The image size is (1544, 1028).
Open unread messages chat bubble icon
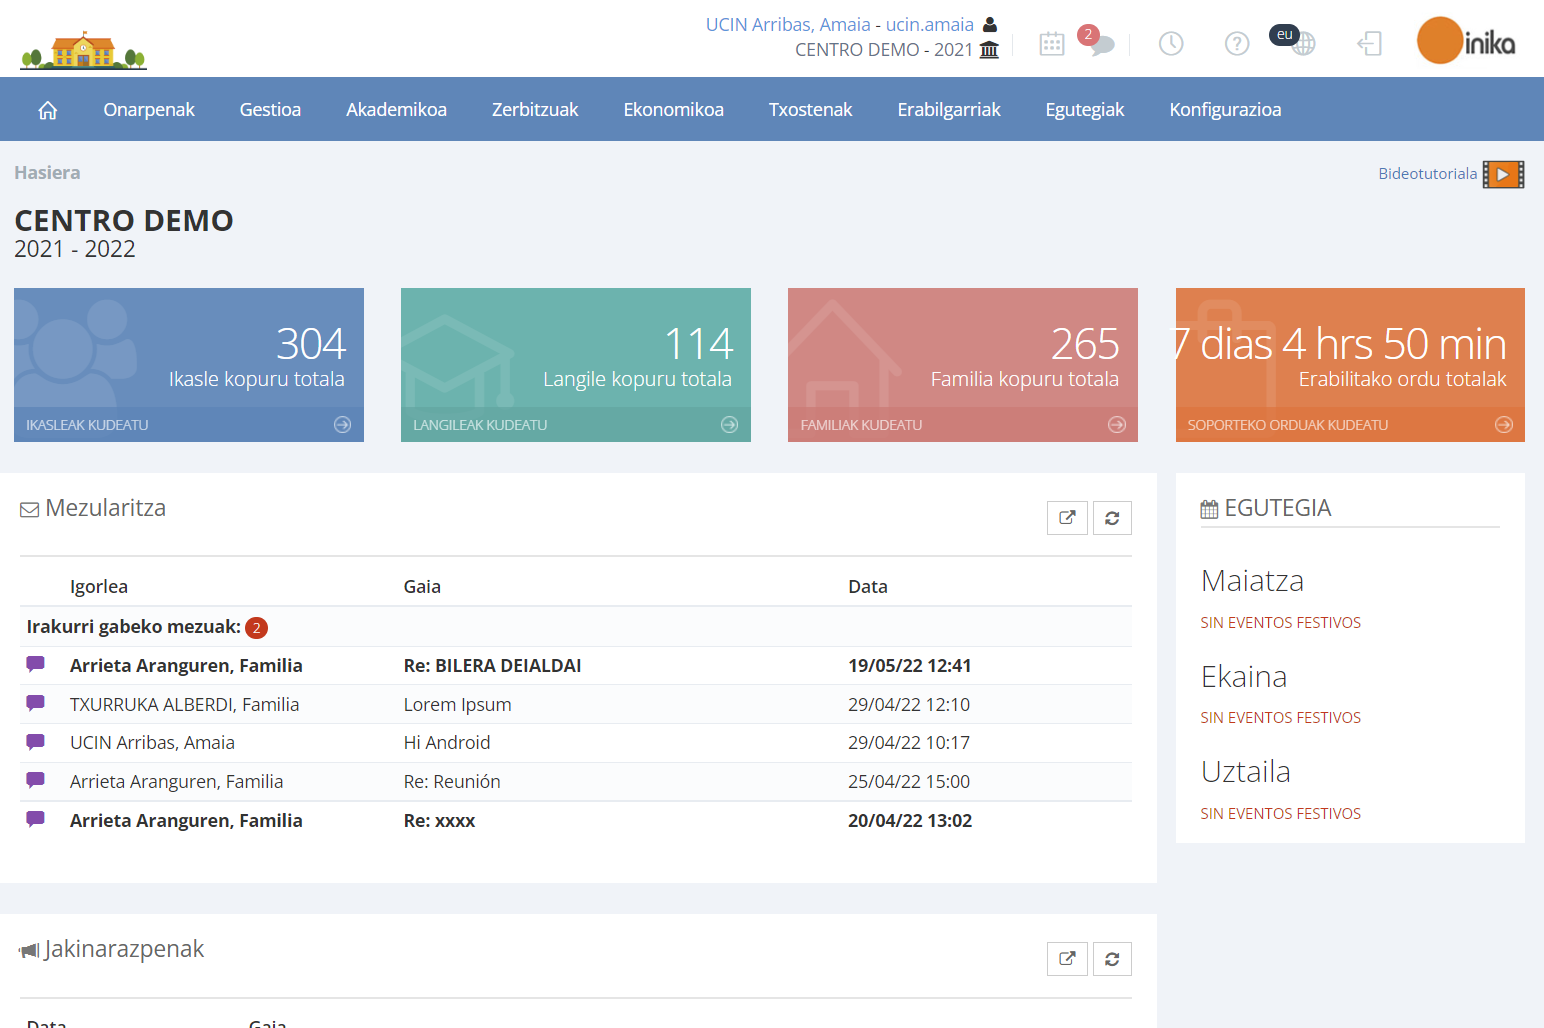tap(1101, 45)
